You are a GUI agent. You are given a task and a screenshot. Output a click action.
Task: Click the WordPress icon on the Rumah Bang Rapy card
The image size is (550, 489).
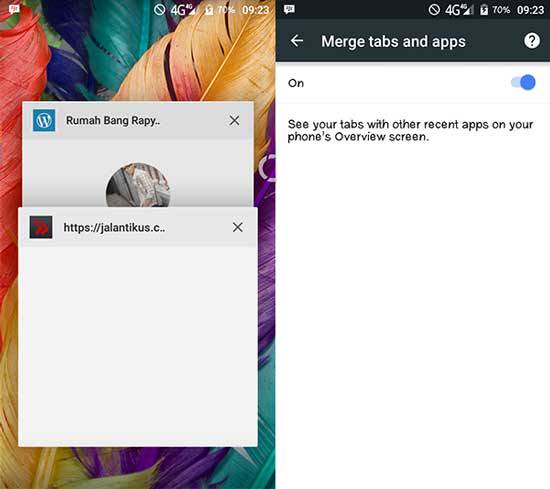pyautogui.click(x=44, y=120)
